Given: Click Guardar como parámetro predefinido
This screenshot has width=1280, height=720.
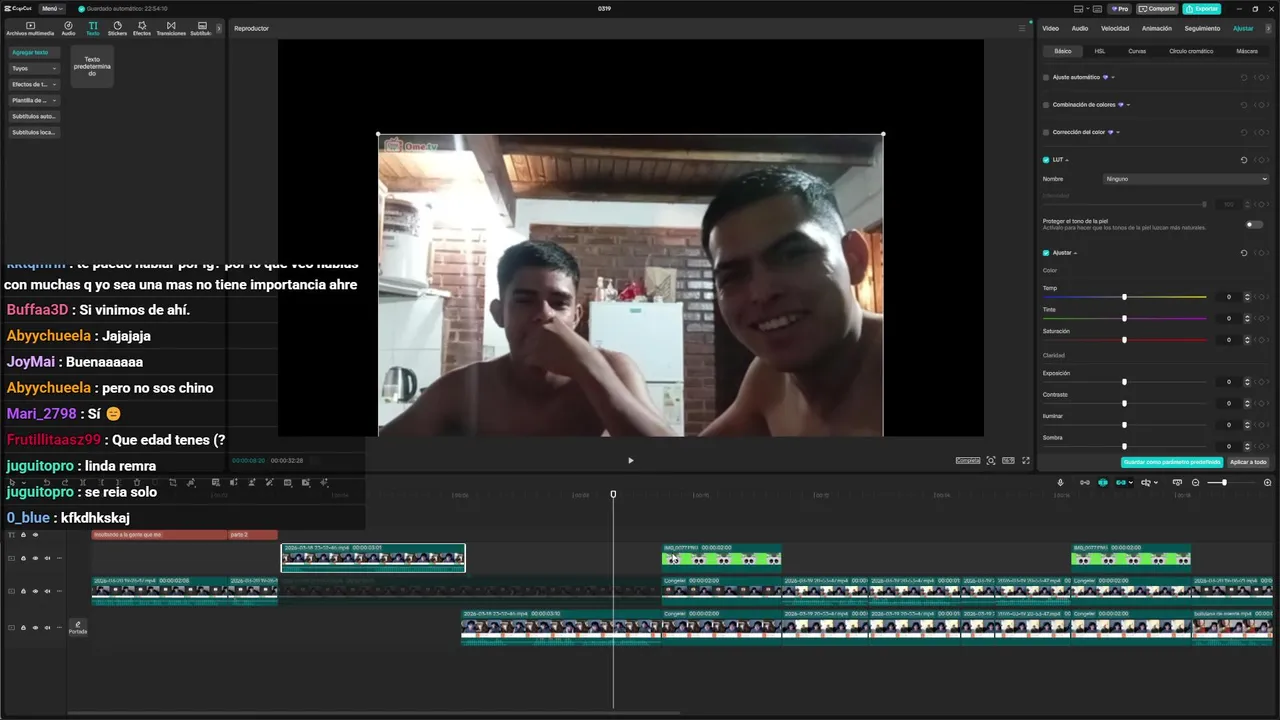Looking at the screenshot, I should coord(1172,462).
